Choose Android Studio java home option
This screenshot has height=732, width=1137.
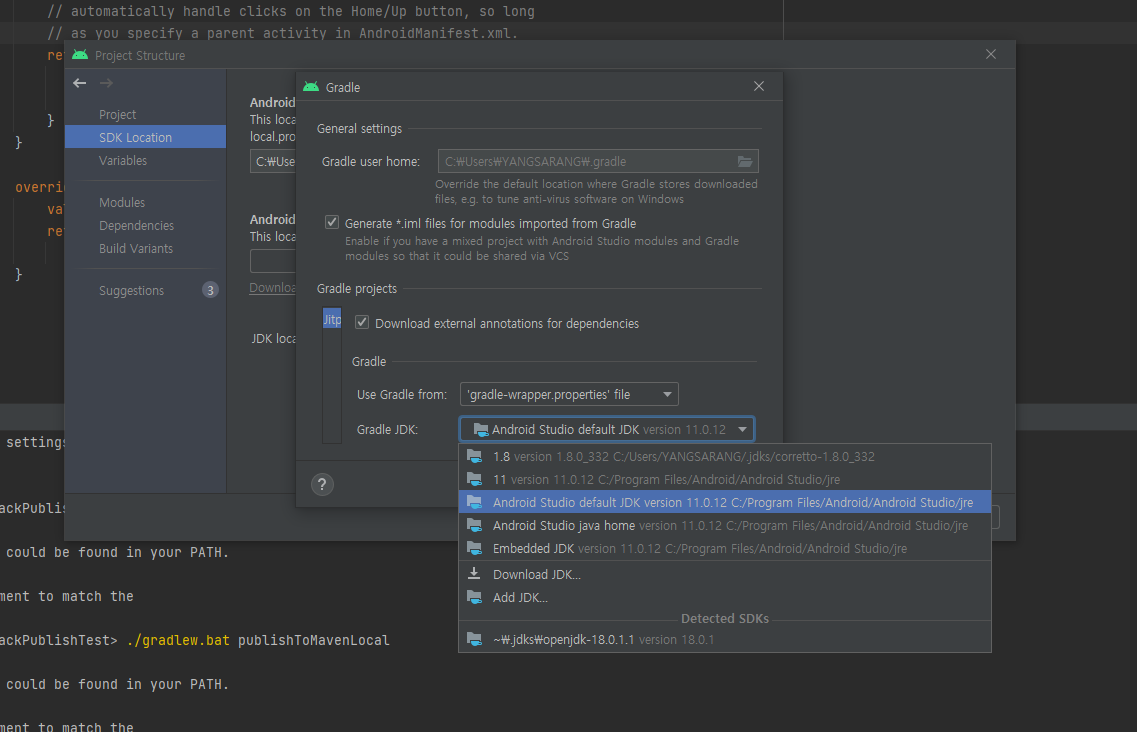(724, 525)
